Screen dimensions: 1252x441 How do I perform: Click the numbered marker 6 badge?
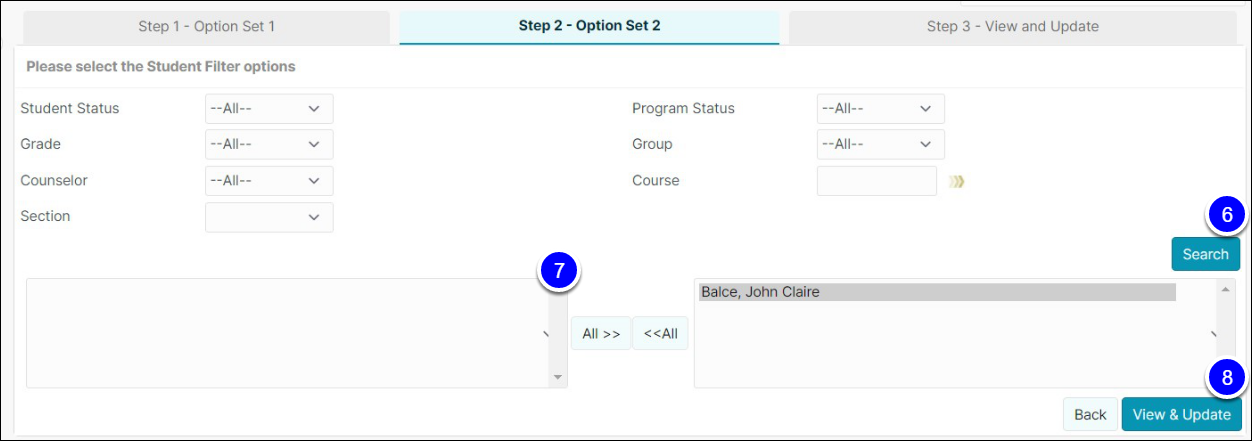[1227, 215]
